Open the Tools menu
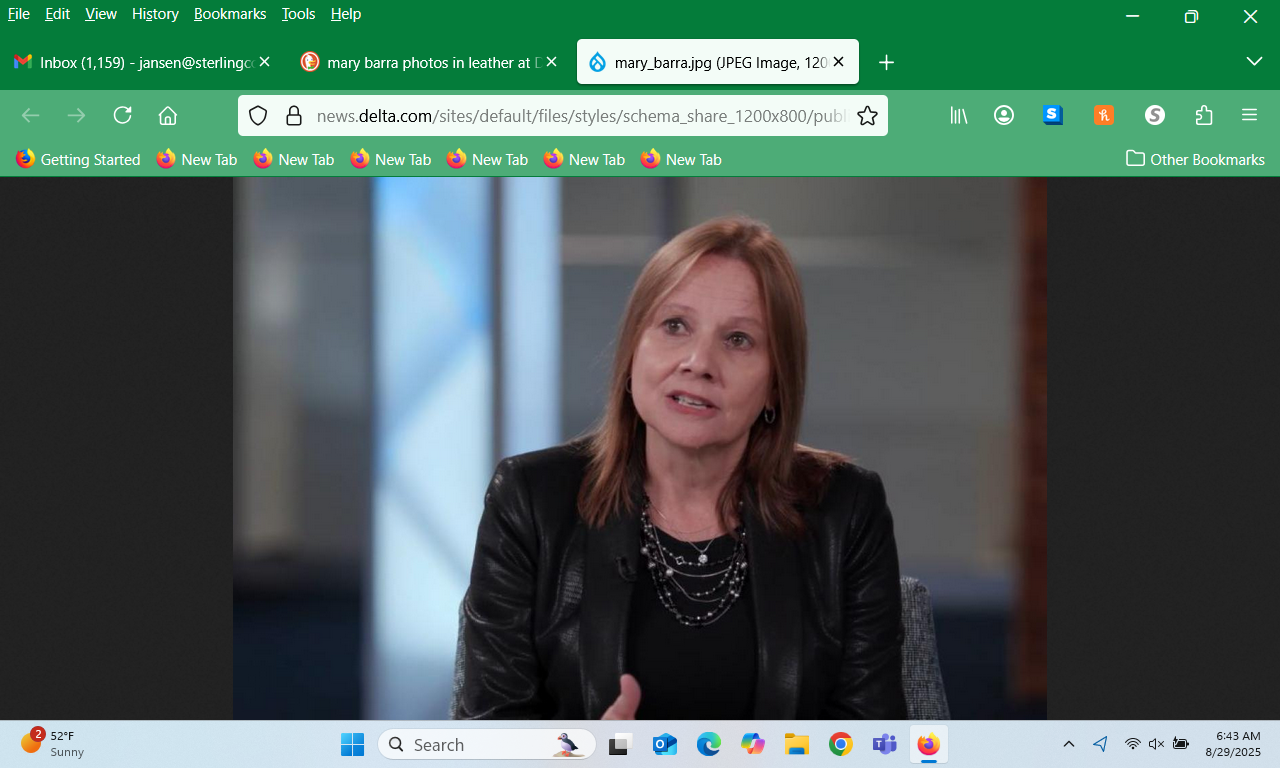The width and height of the screenshot is (1280, 768). [298, 14]
